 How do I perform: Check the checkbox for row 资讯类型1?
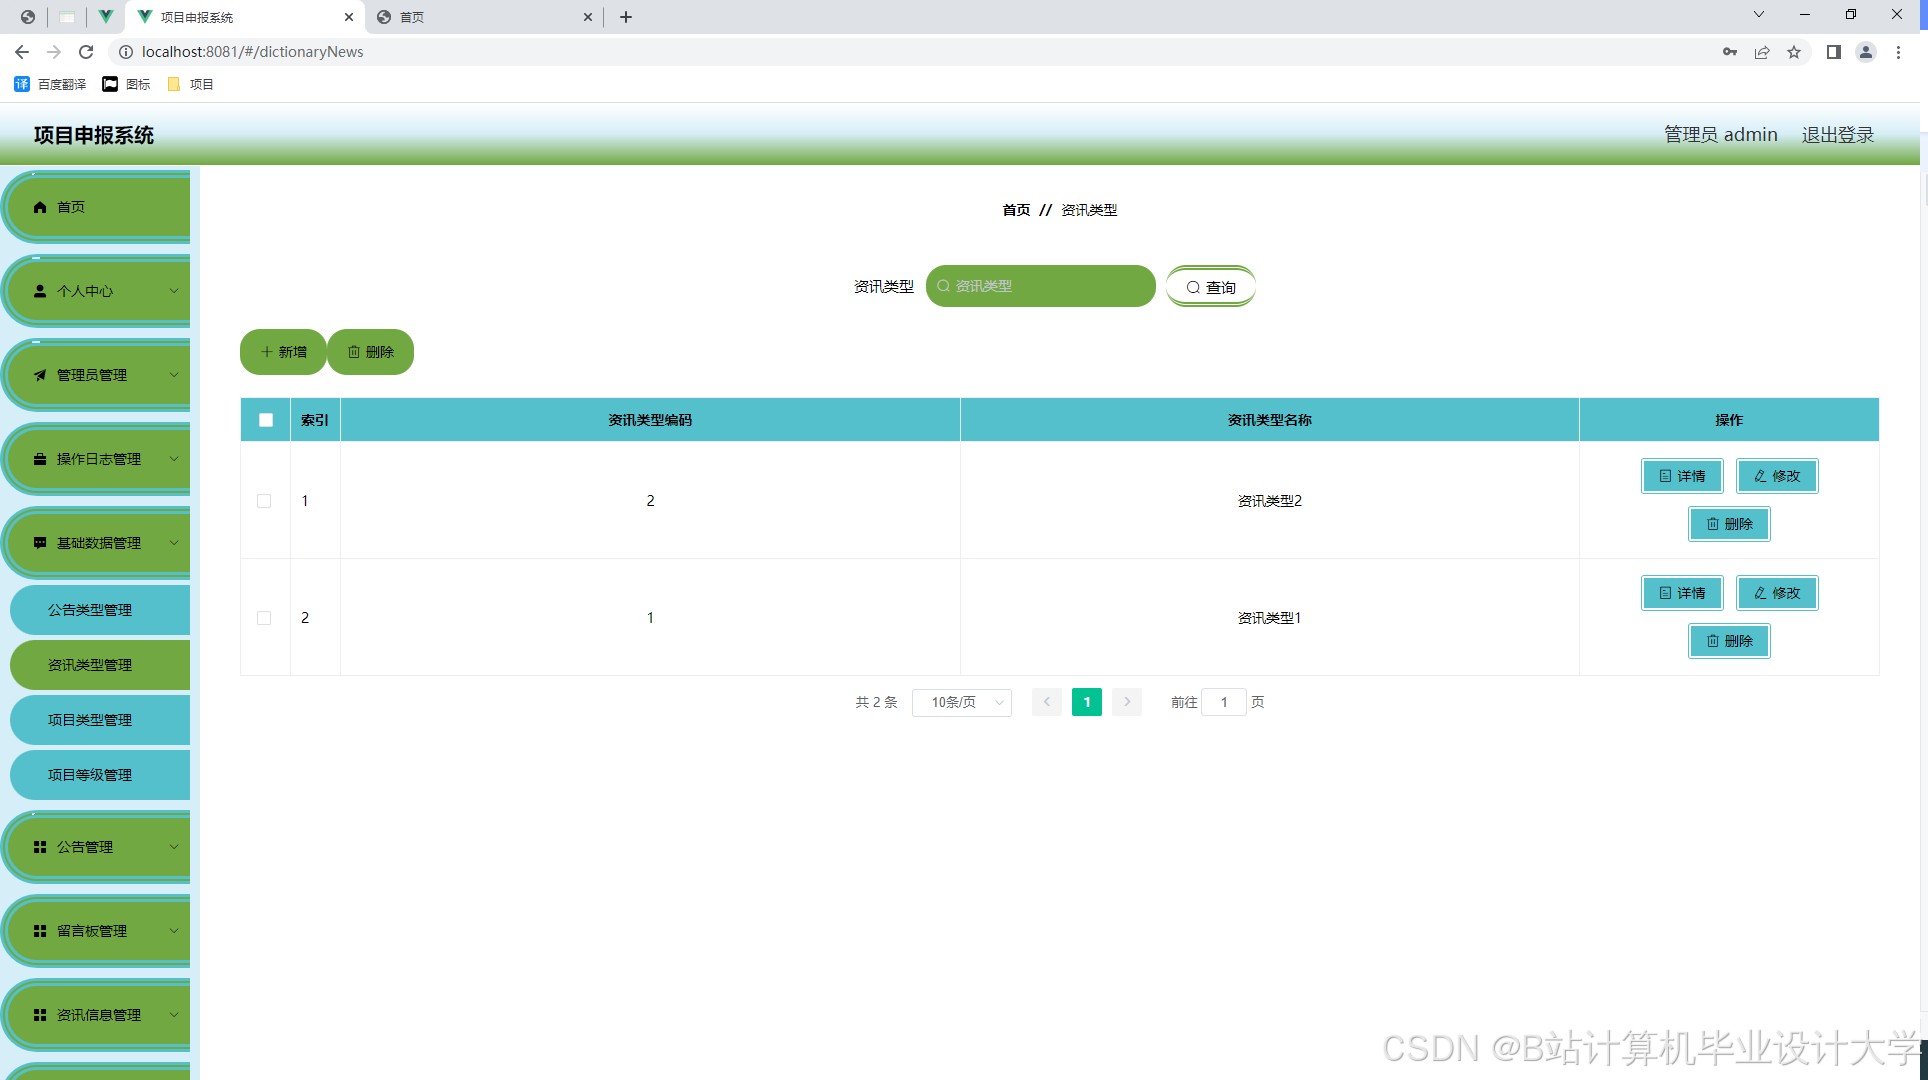pyautogui.click(x=264, y=618)
